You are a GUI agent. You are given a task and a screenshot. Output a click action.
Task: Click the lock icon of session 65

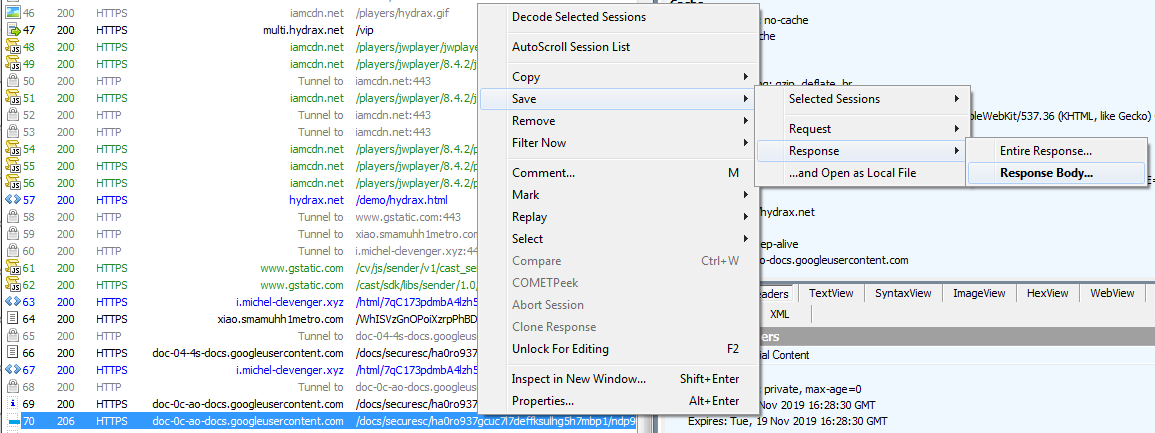(13, 336)
